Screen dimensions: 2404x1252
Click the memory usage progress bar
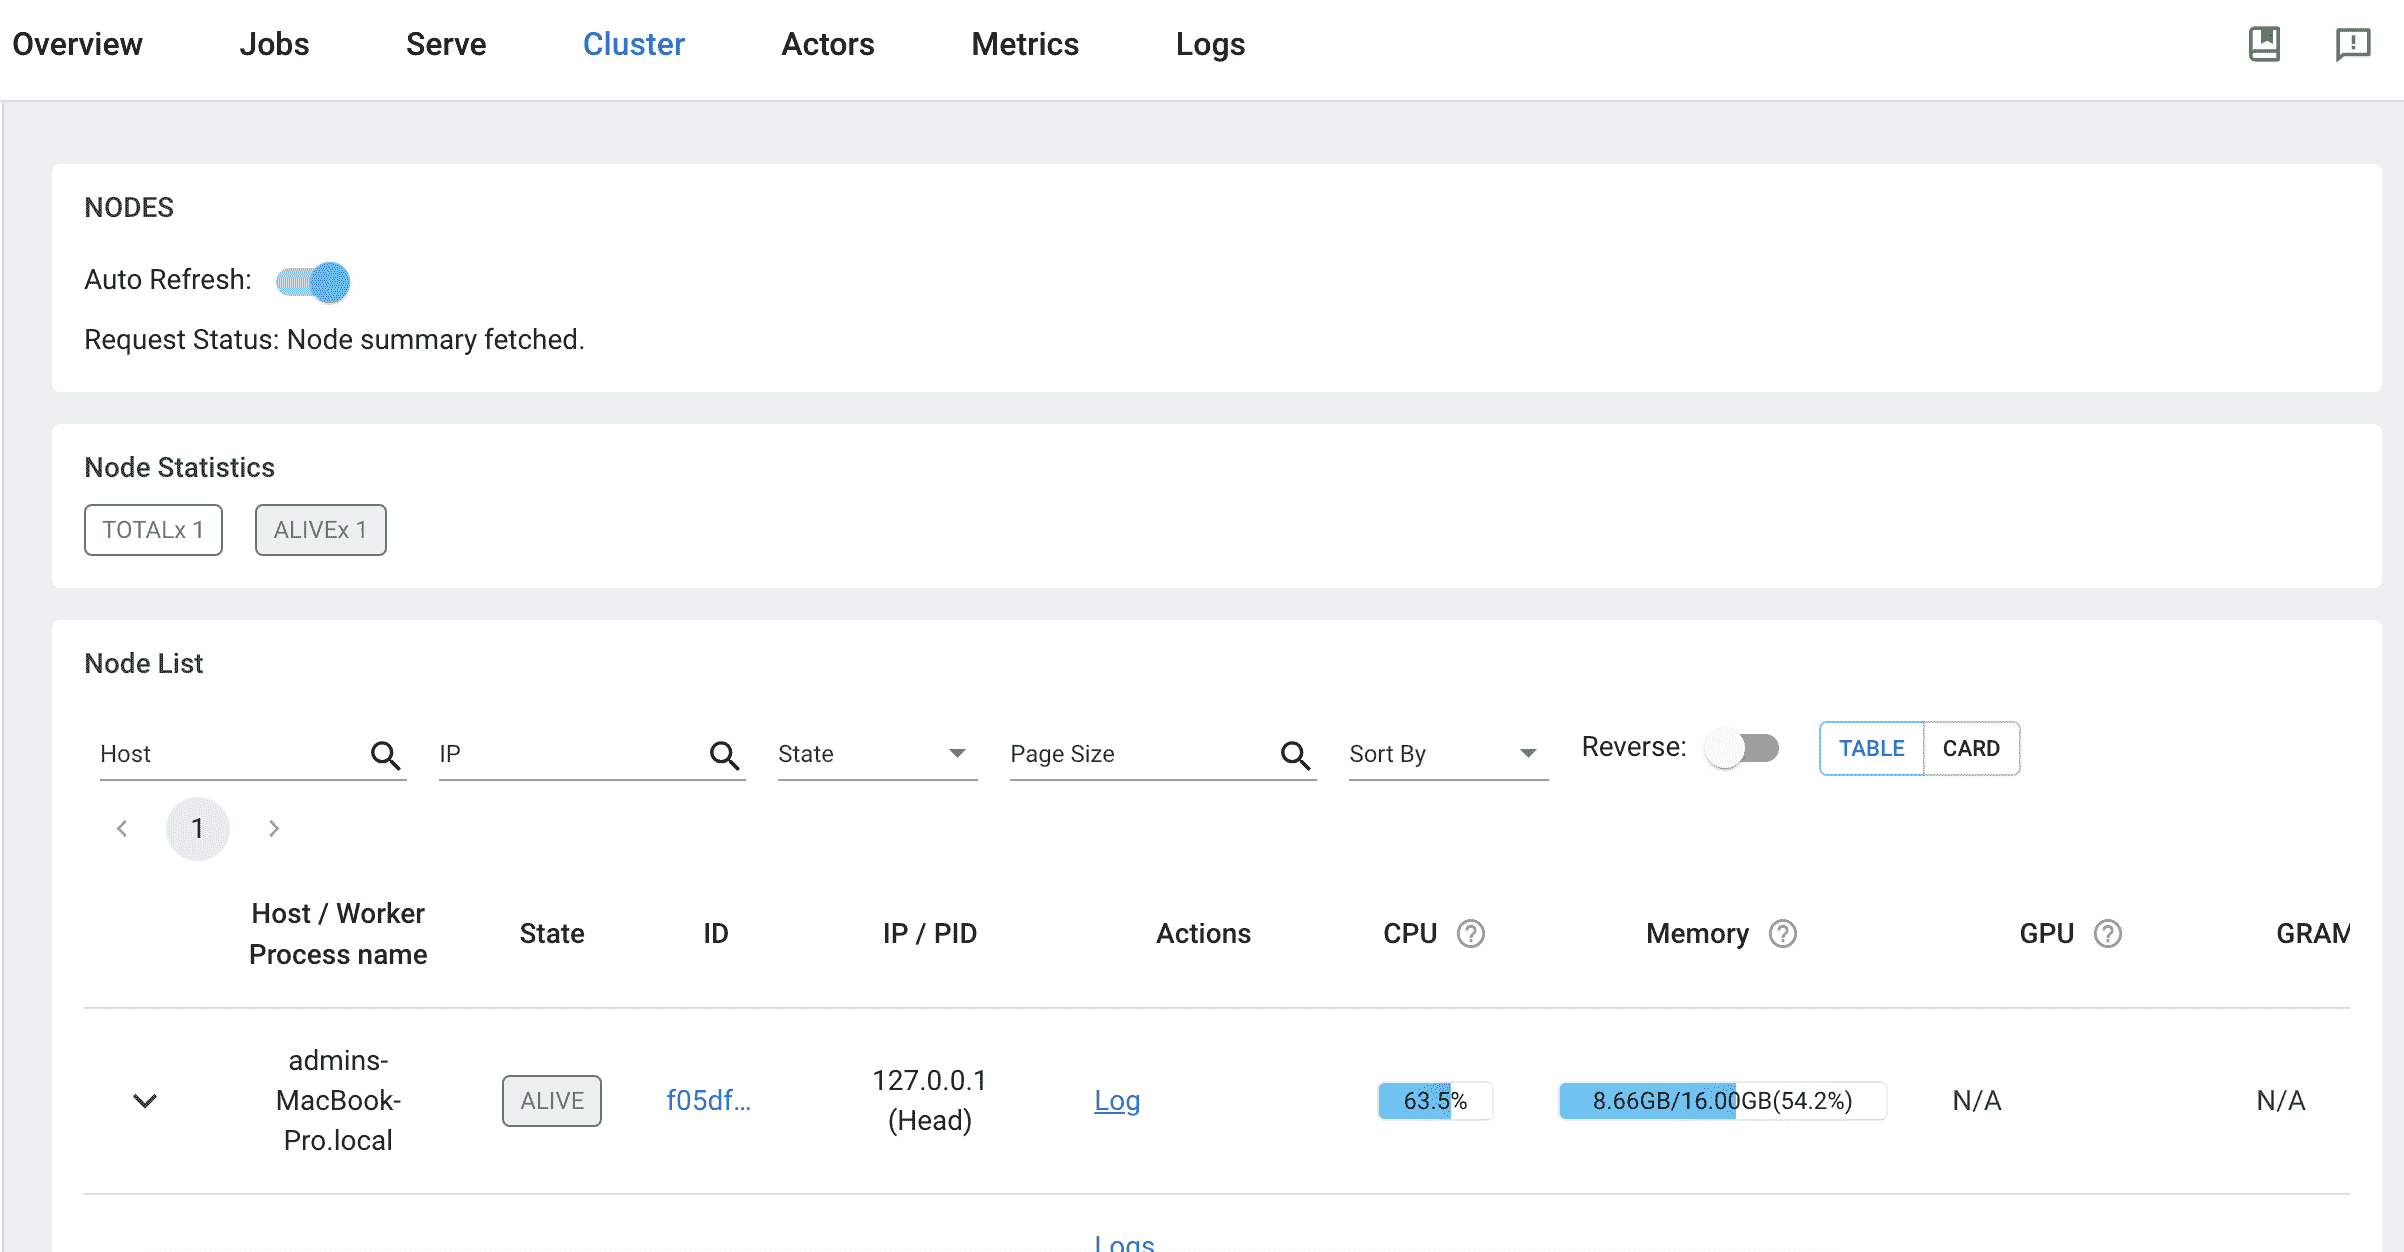pos(1721,1100)
